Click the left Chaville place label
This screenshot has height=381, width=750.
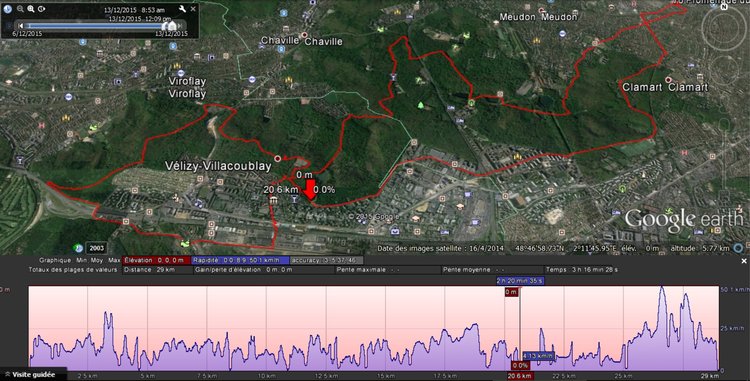[280, 41]
